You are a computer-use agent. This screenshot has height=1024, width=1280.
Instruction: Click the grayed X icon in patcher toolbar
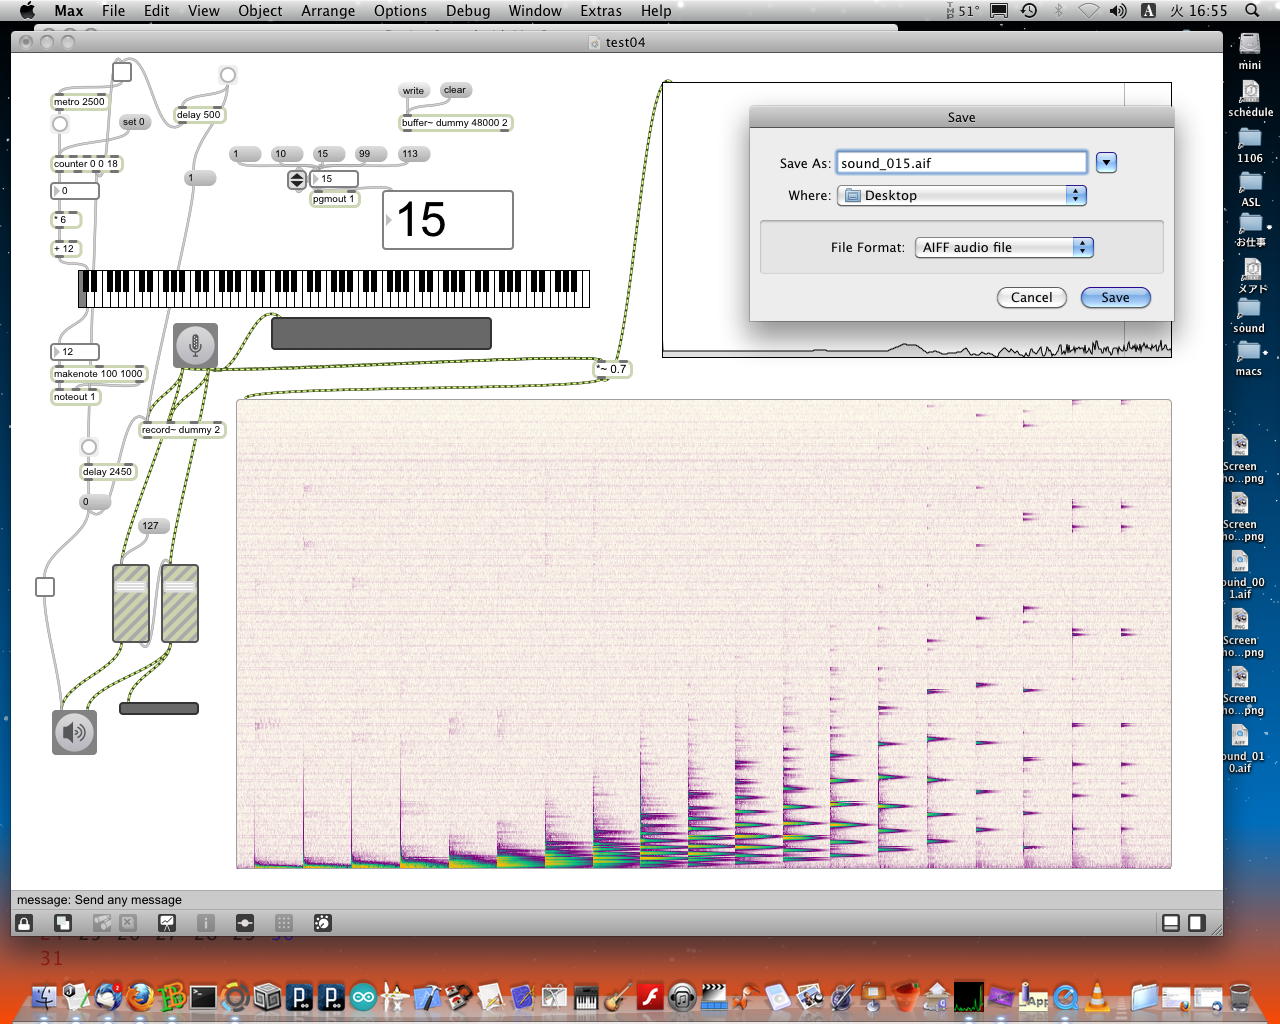tap(128, 923)
